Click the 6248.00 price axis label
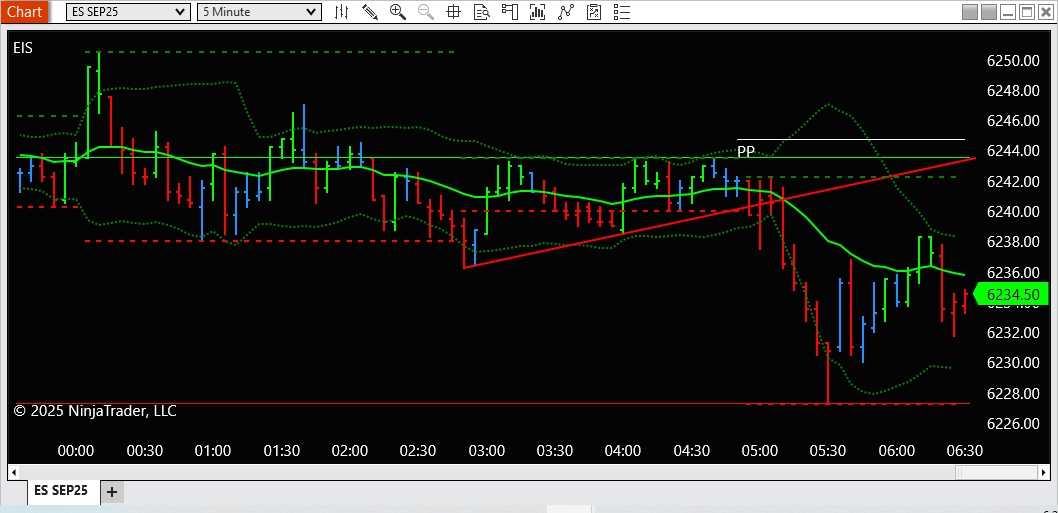This screenshot has width=1058, height=513. click(x=1013, y=90)
